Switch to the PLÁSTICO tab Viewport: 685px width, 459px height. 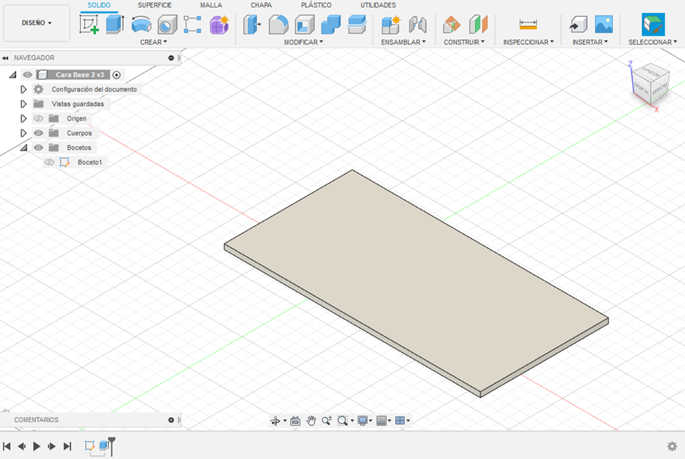tap(316, 5)
